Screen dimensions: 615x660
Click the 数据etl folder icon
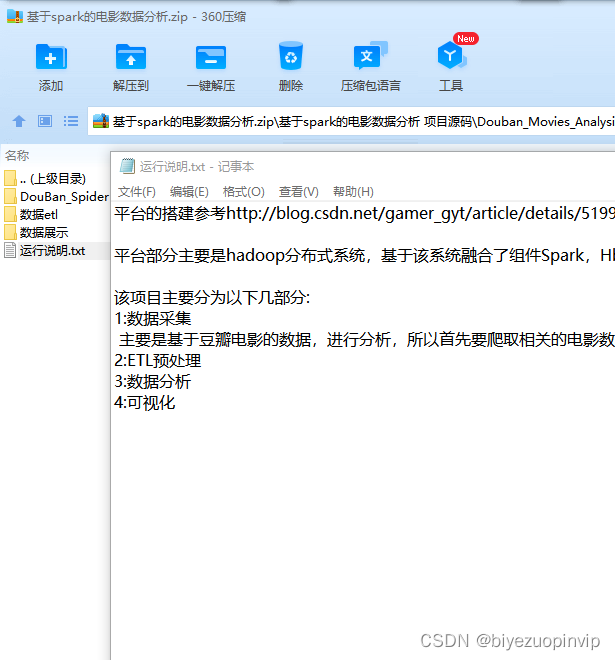tap(11, 214)
